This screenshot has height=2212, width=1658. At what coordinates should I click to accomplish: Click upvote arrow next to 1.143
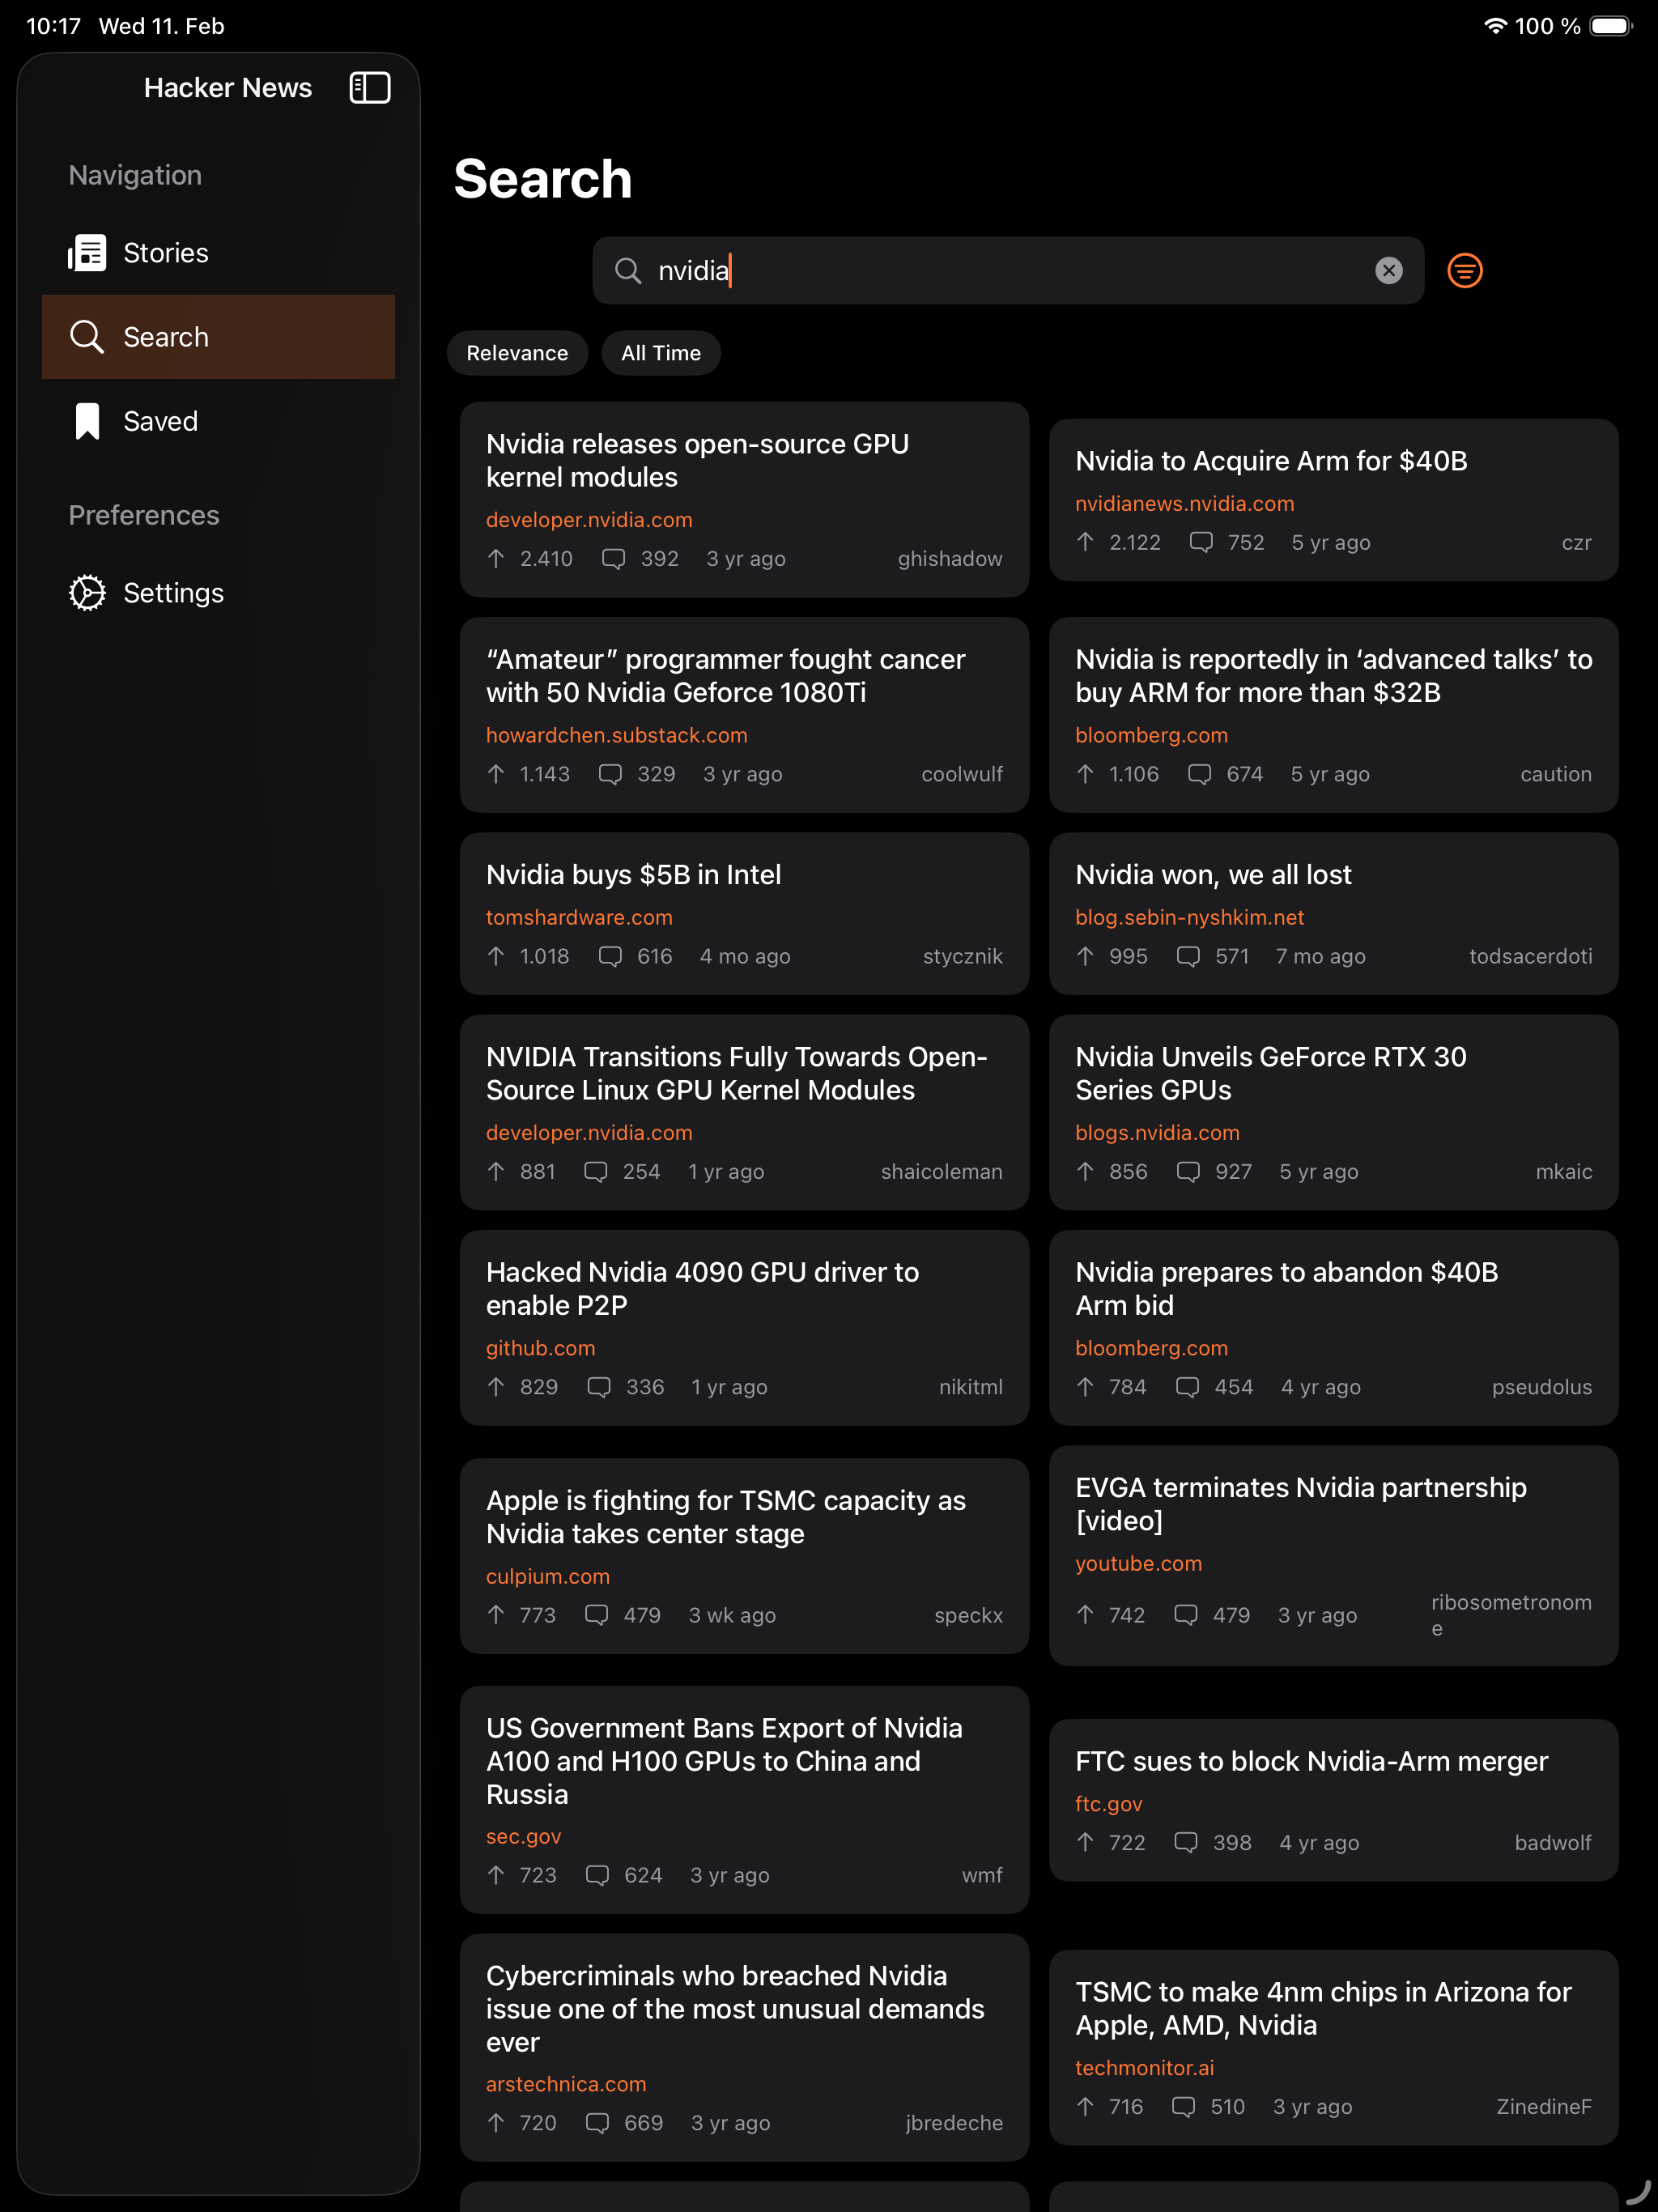pos(496,774)
